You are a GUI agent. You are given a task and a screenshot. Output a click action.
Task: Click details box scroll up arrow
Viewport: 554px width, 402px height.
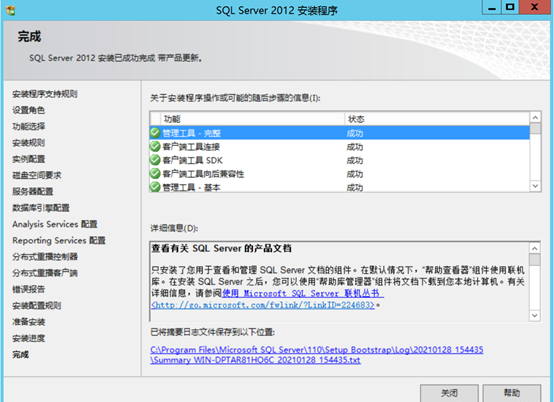pos(535,248)
